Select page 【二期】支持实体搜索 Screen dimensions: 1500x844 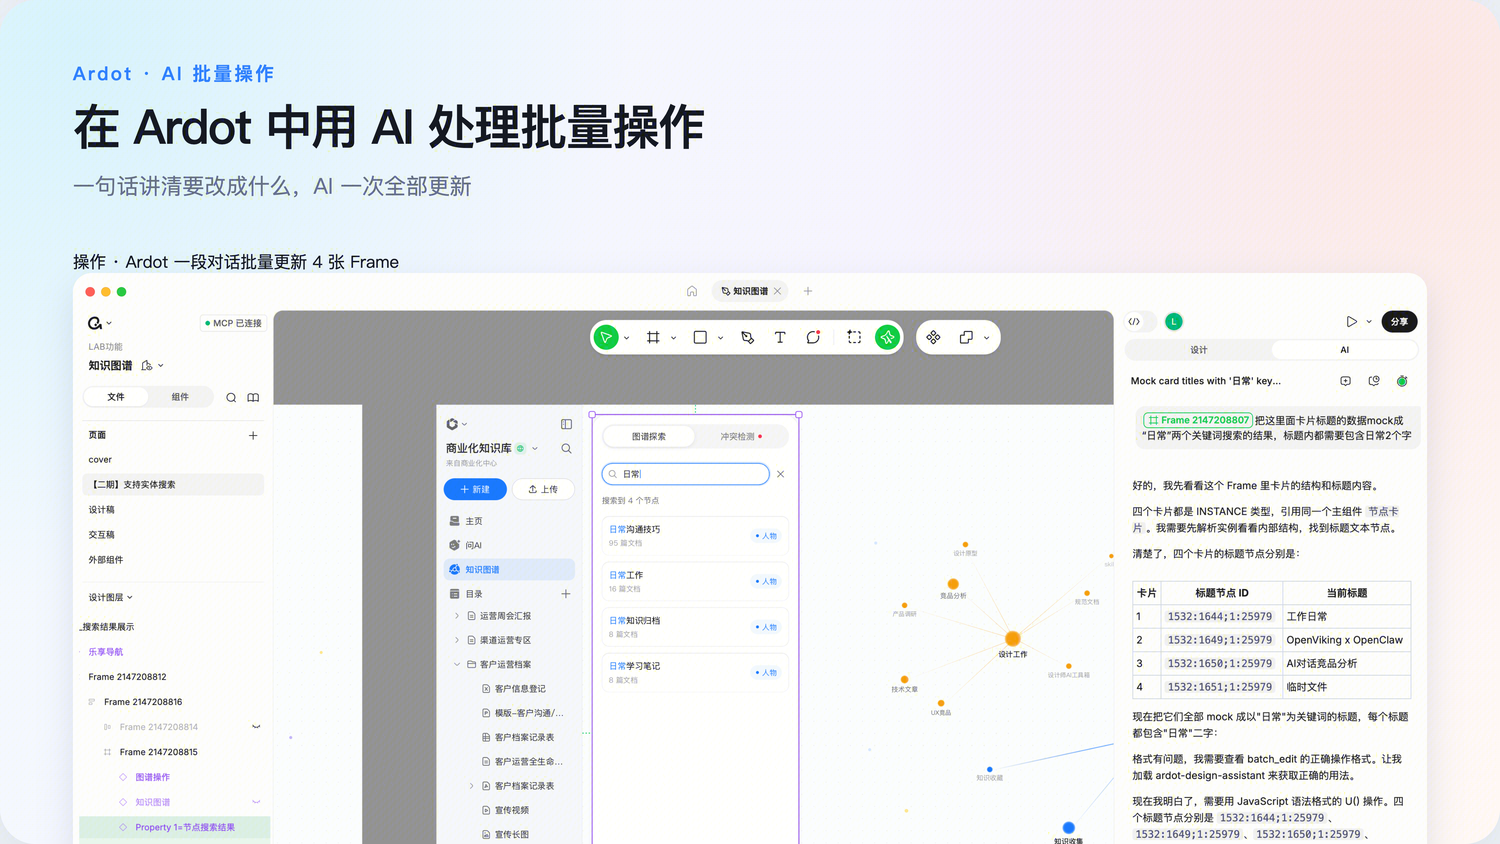pos(172,484)
